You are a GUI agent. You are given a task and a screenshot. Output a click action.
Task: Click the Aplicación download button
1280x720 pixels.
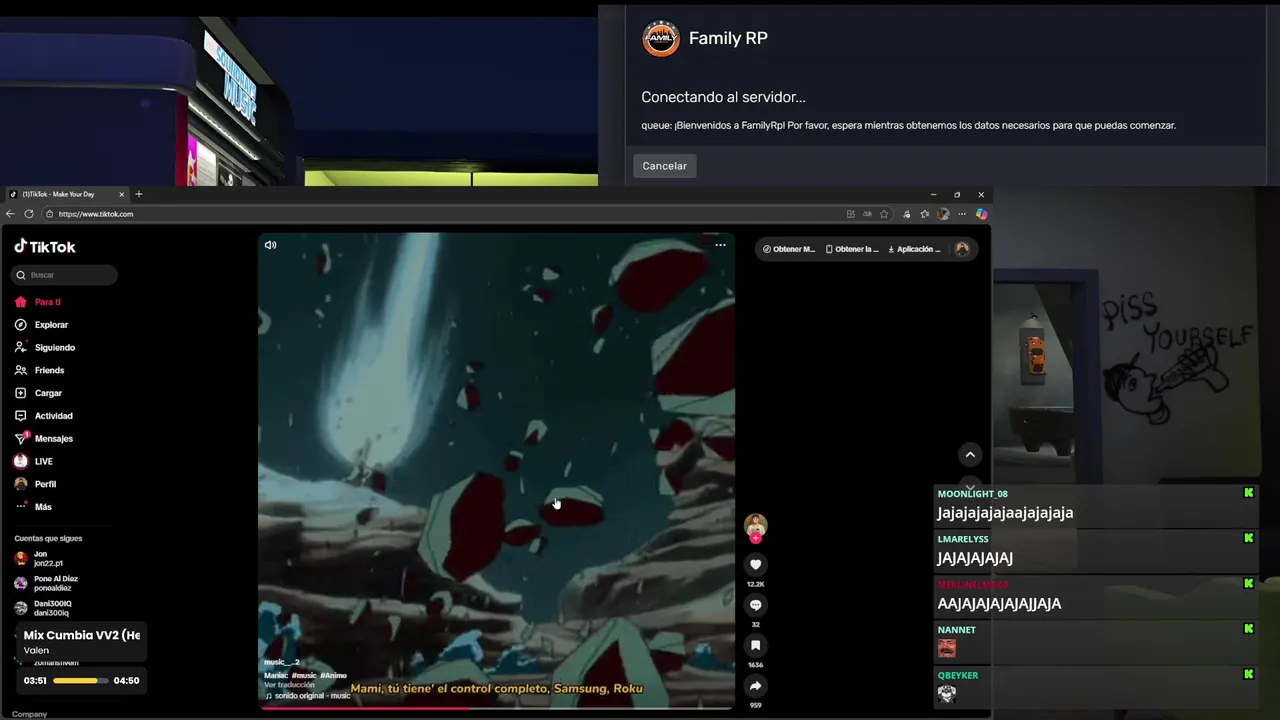pos(914,249)
